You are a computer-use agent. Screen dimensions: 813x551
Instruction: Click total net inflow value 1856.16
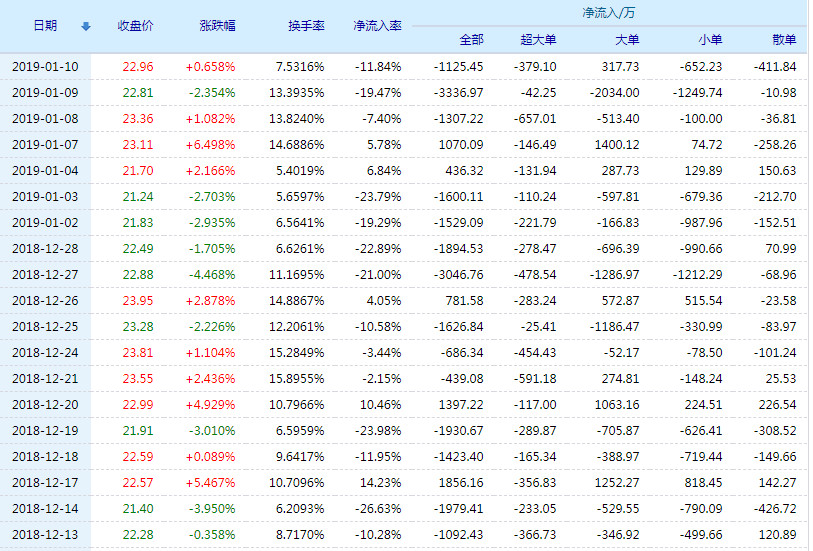pos(460,482)
